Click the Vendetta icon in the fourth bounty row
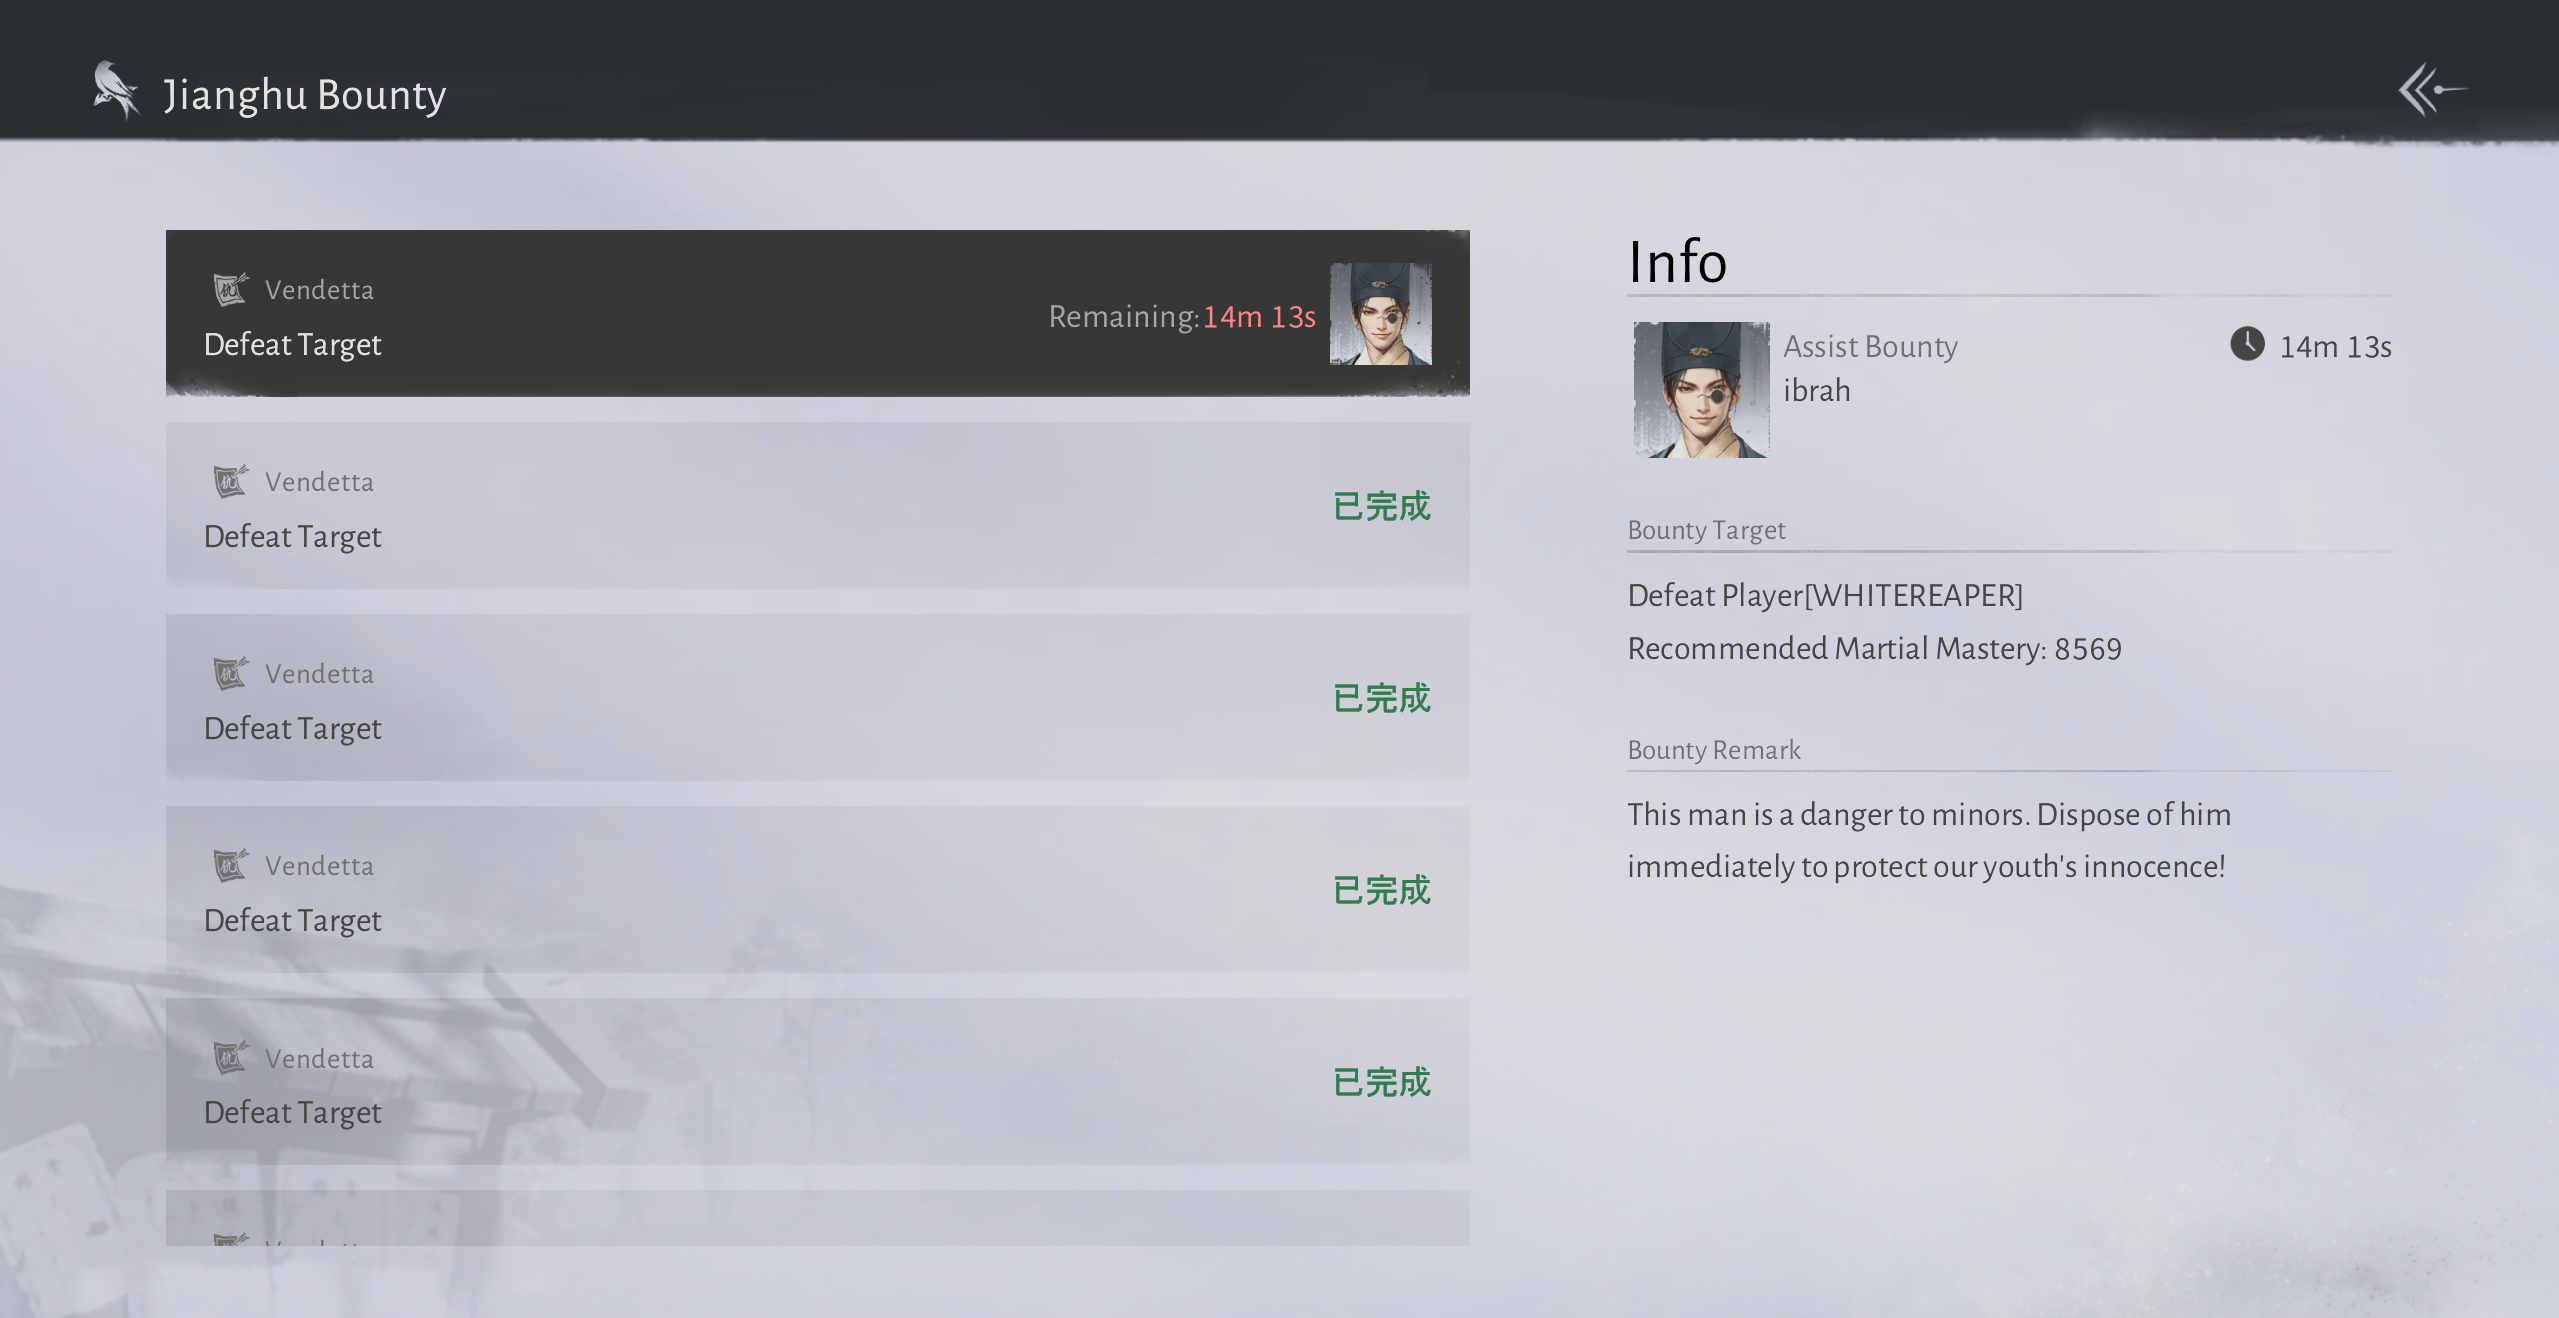 point(230,865)
